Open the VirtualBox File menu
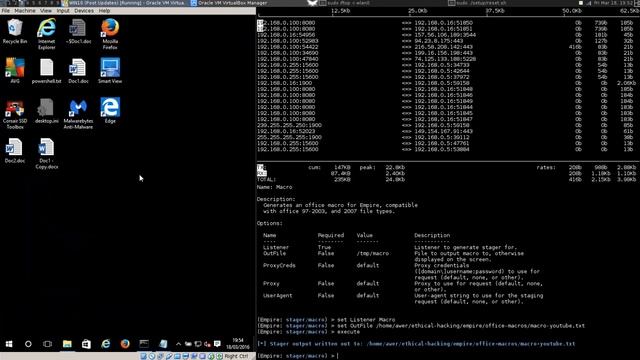The width and height of the screenshot is (640, 360). tap(6, 11)
